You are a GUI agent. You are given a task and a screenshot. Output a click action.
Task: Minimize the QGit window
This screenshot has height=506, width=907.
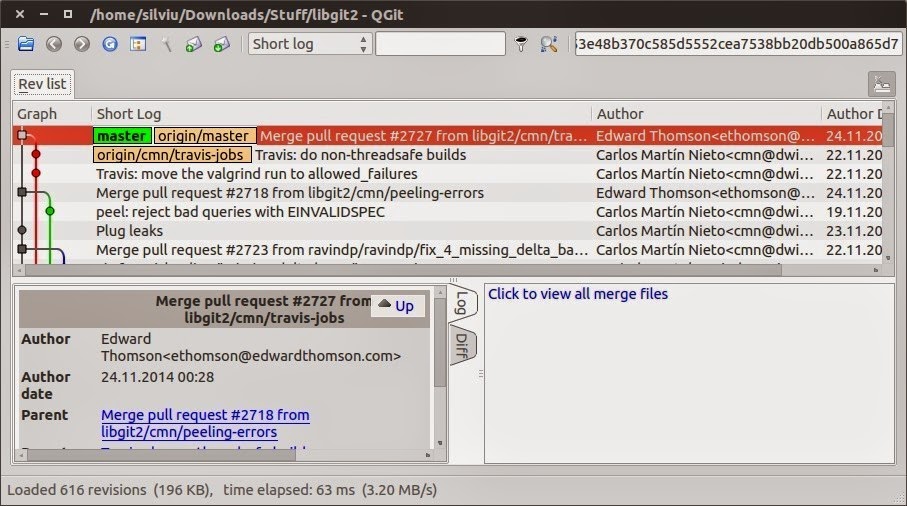click(44, 14)
